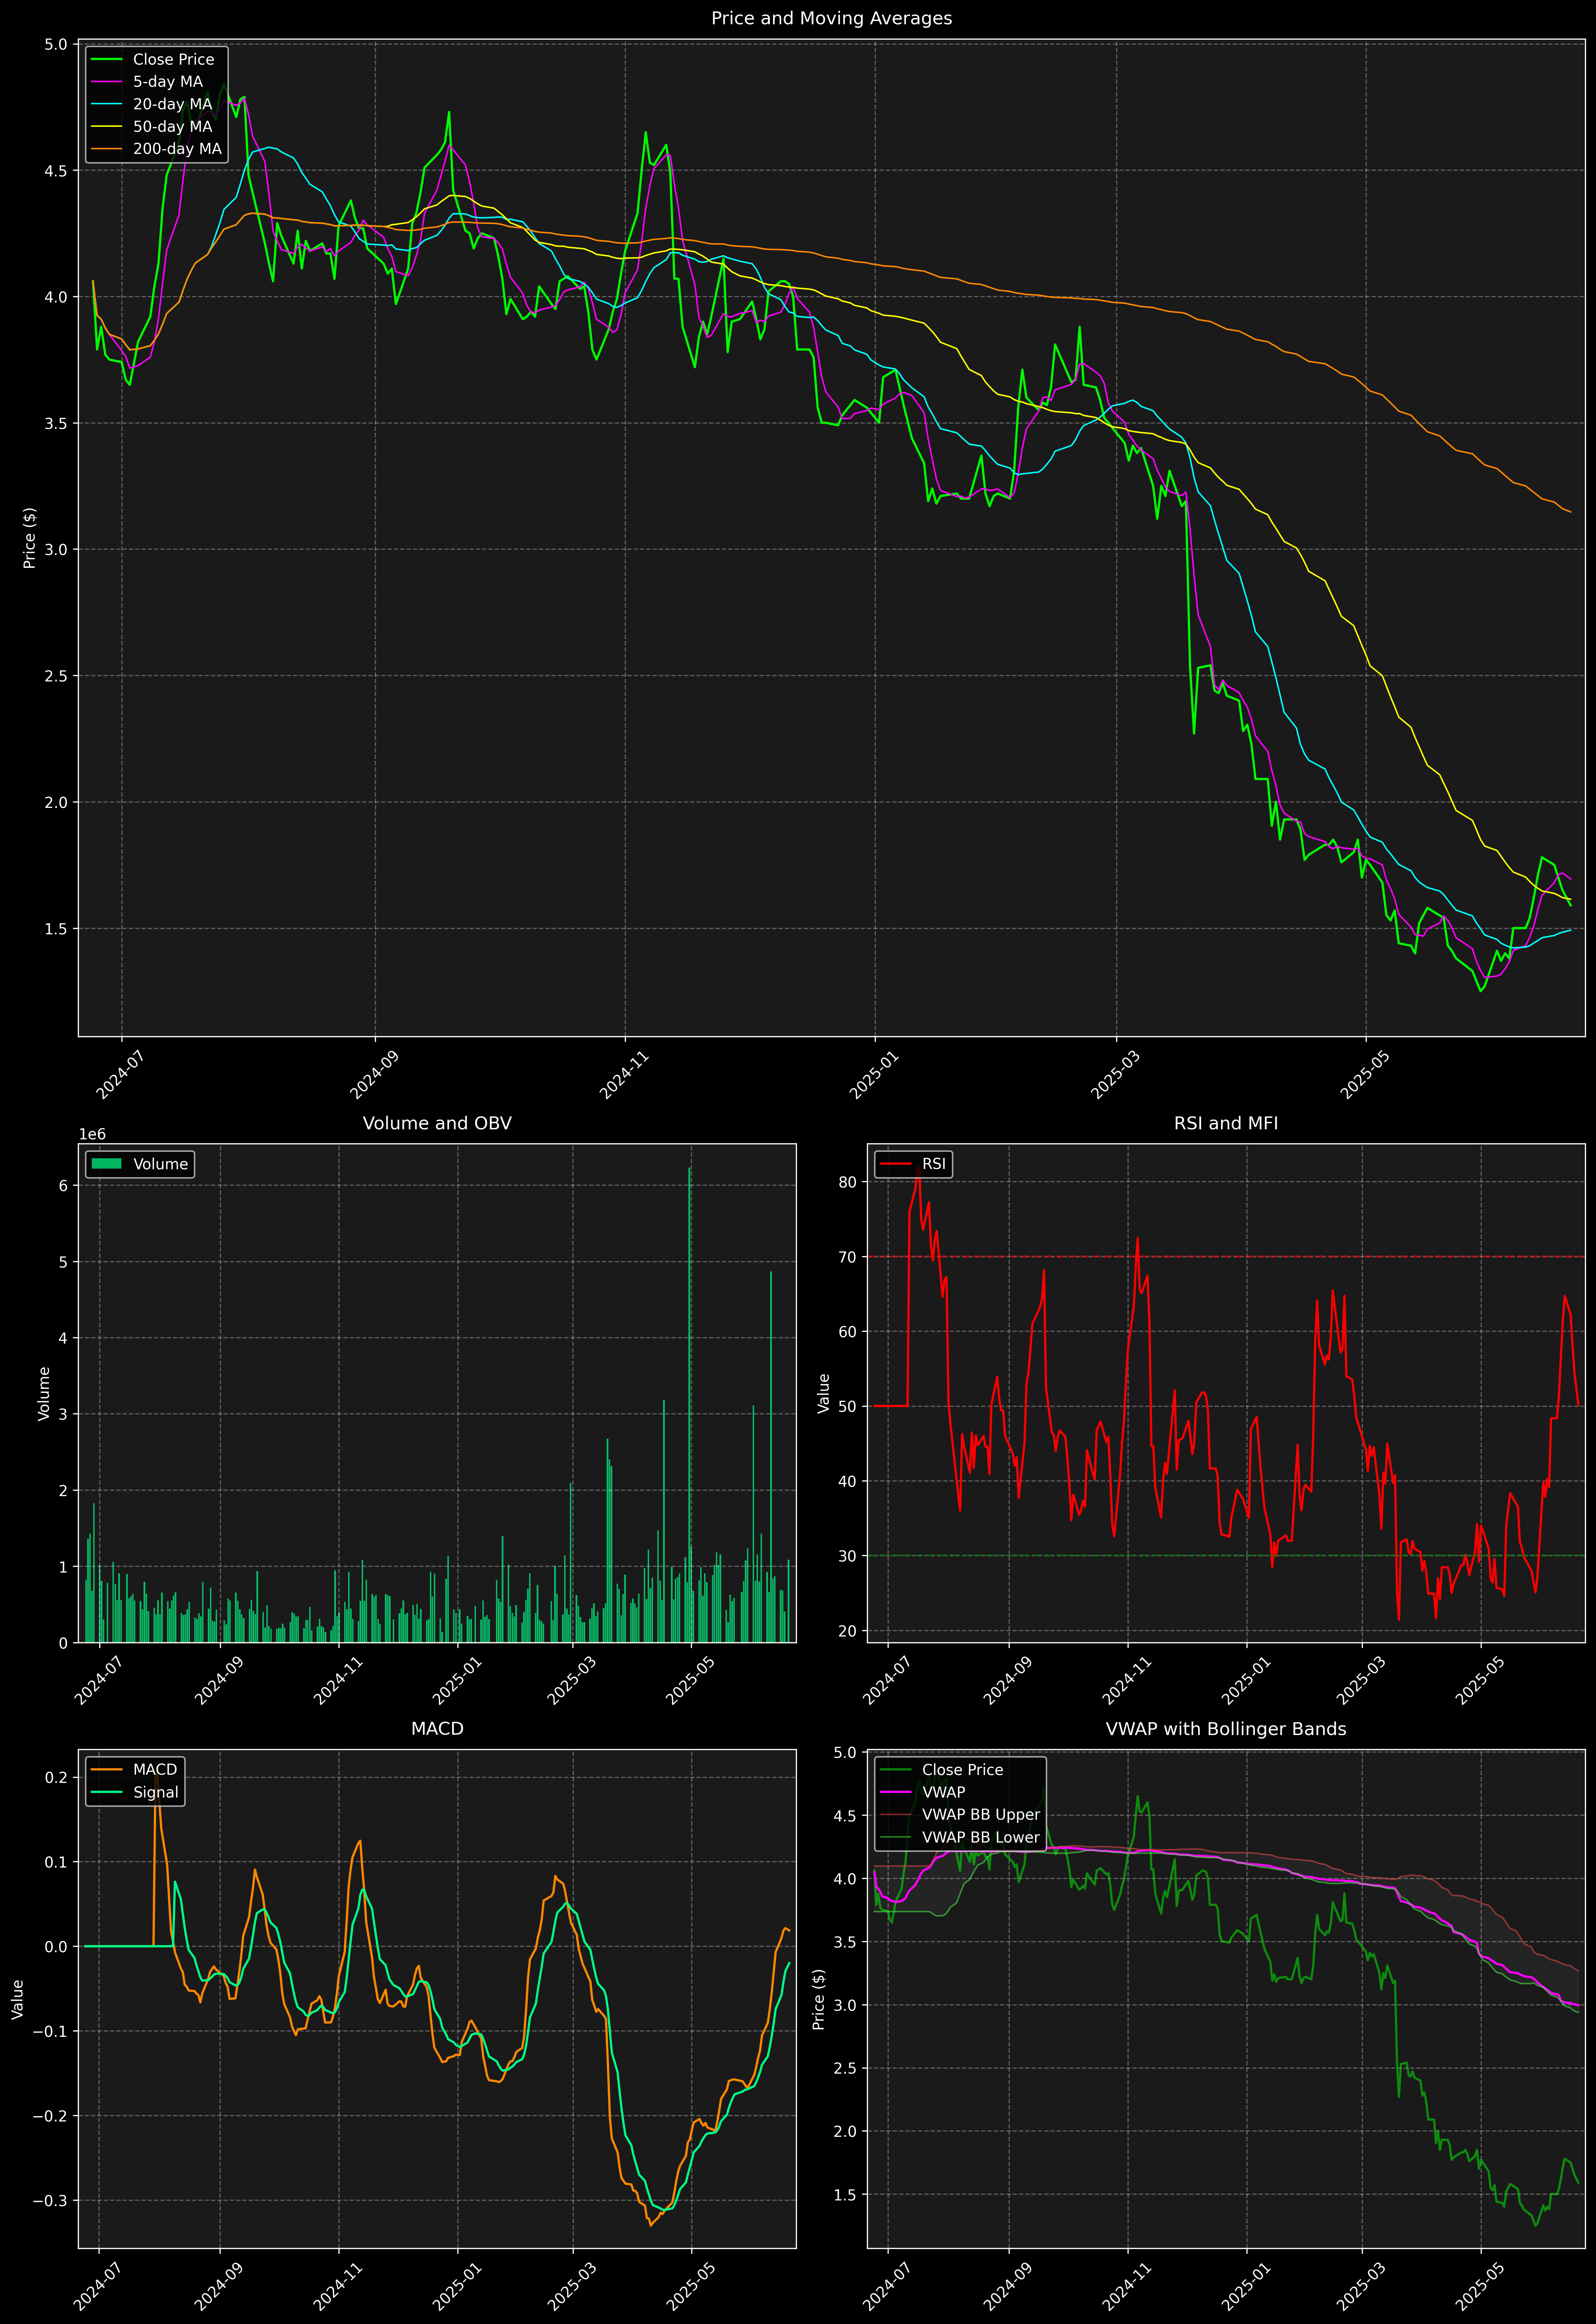Click the 'Value' axis label of the MACD chart

[17, 1999]
